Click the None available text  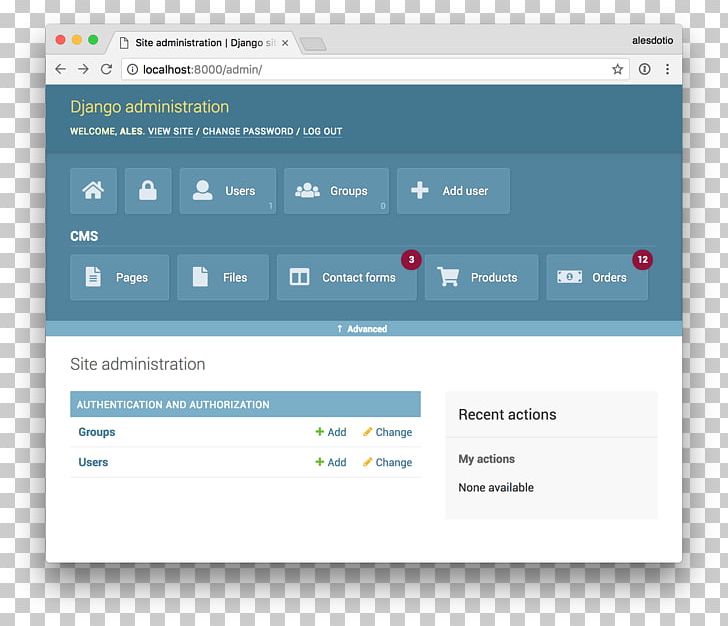(496, 487)
